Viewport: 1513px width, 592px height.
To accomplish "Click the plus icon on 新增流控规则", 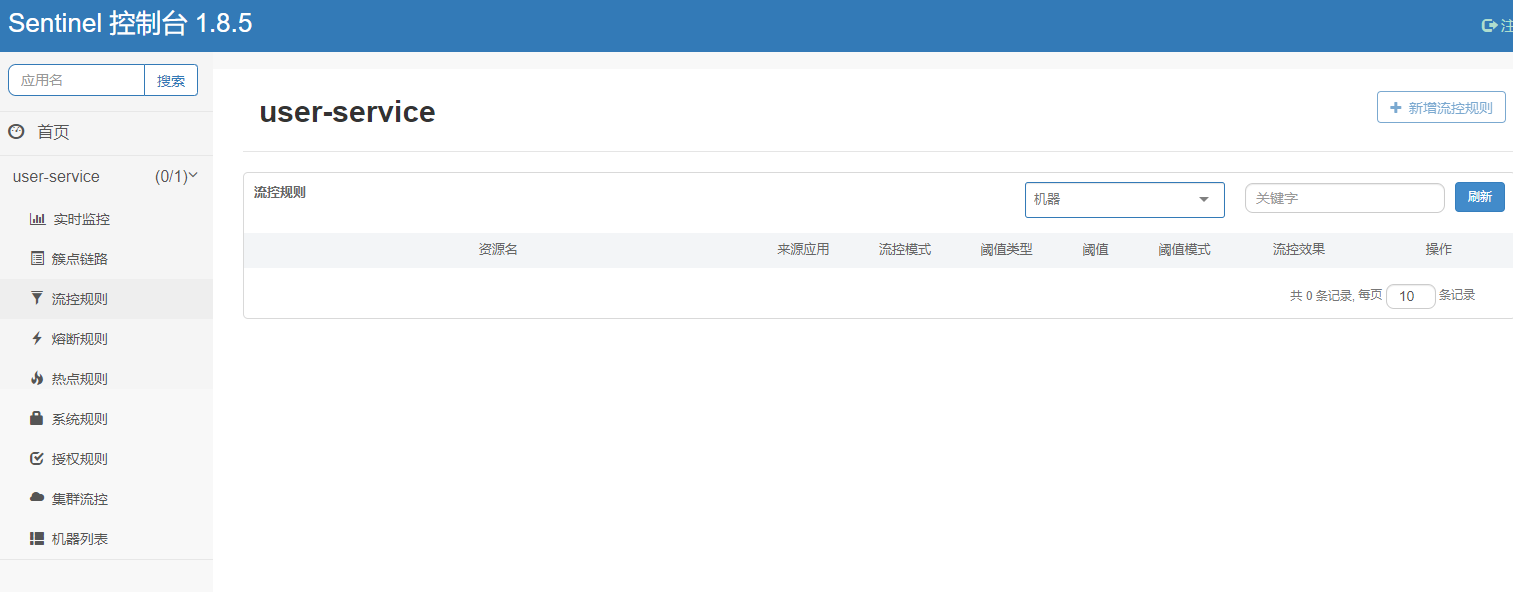I will pyautogui.click(x=1396, y=107).
